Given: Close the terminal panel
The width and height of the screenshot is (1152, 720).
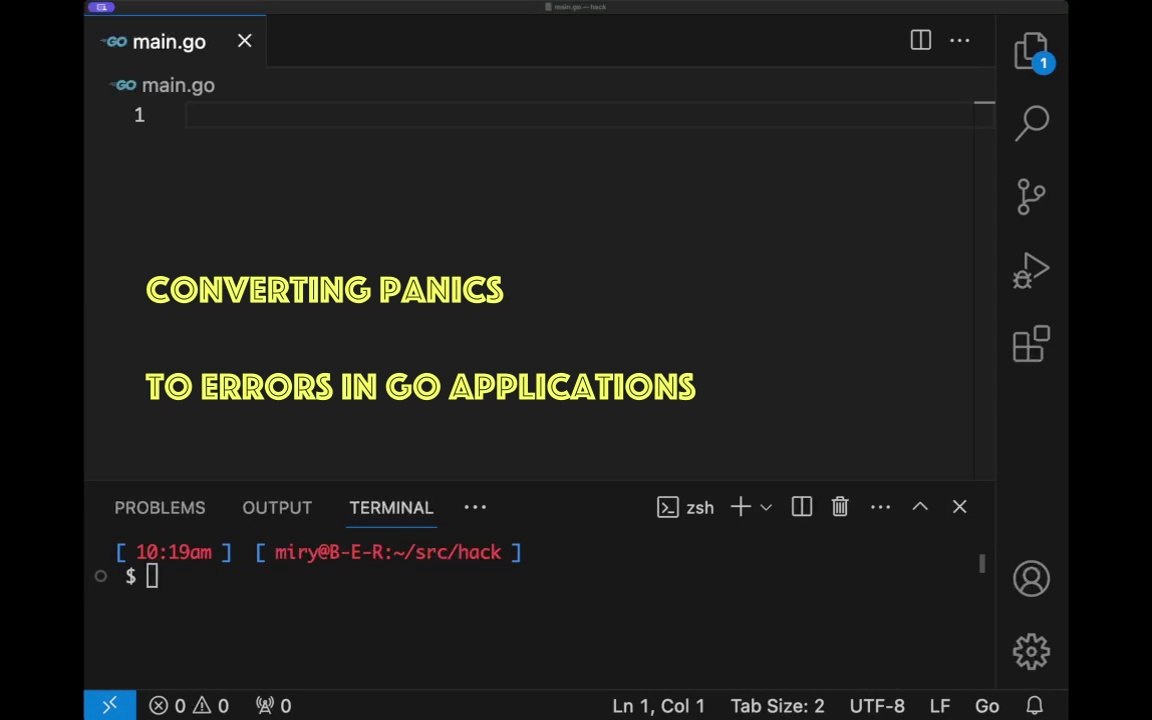Looking at the screenshot, I should [x=960, y=507].
